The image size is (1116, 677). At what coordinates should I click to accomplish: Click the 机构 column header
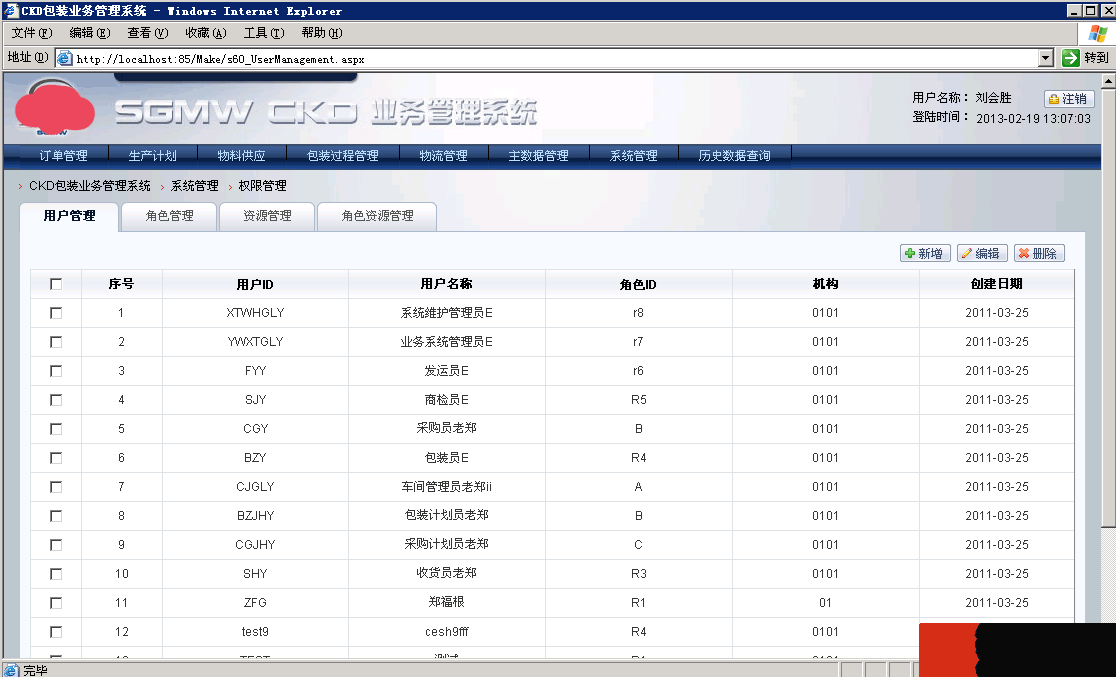(826, 284)
